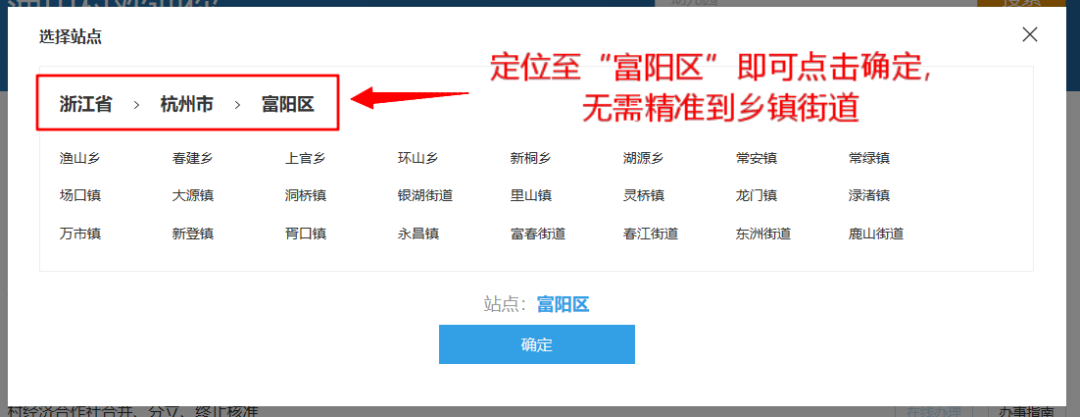Choose 灵桥镇 town
This screenshot has height=417, width=1080.
pos(643,196)
